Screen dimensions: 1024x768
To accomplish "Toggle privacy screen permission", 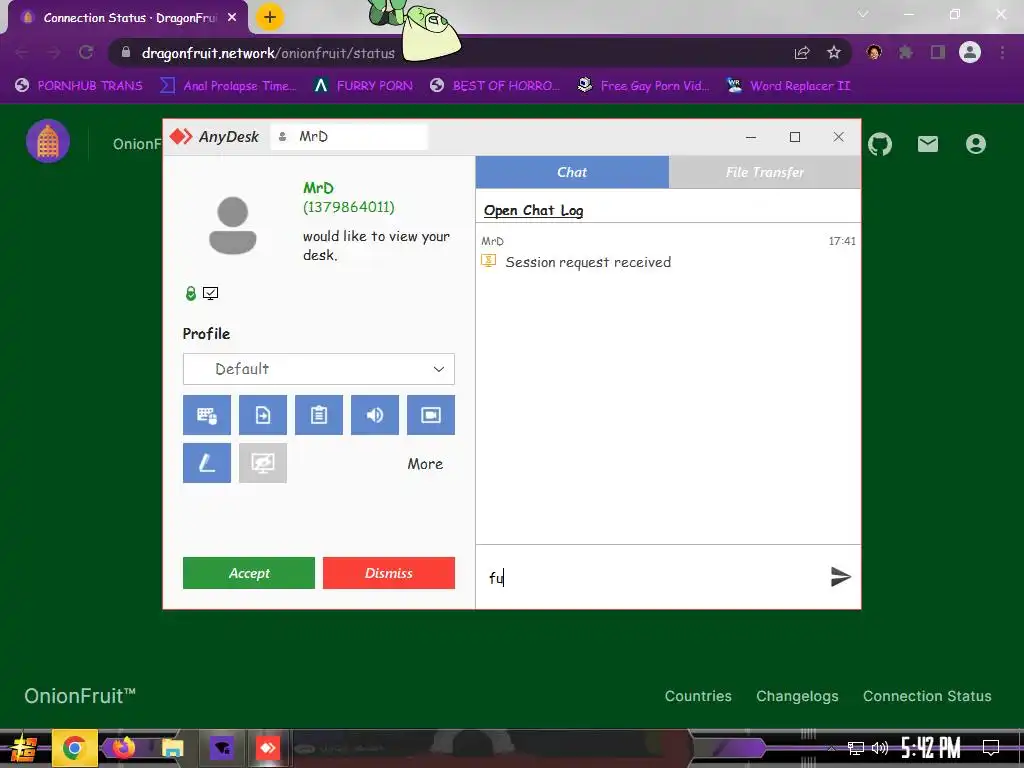I will tap(263, 463).
